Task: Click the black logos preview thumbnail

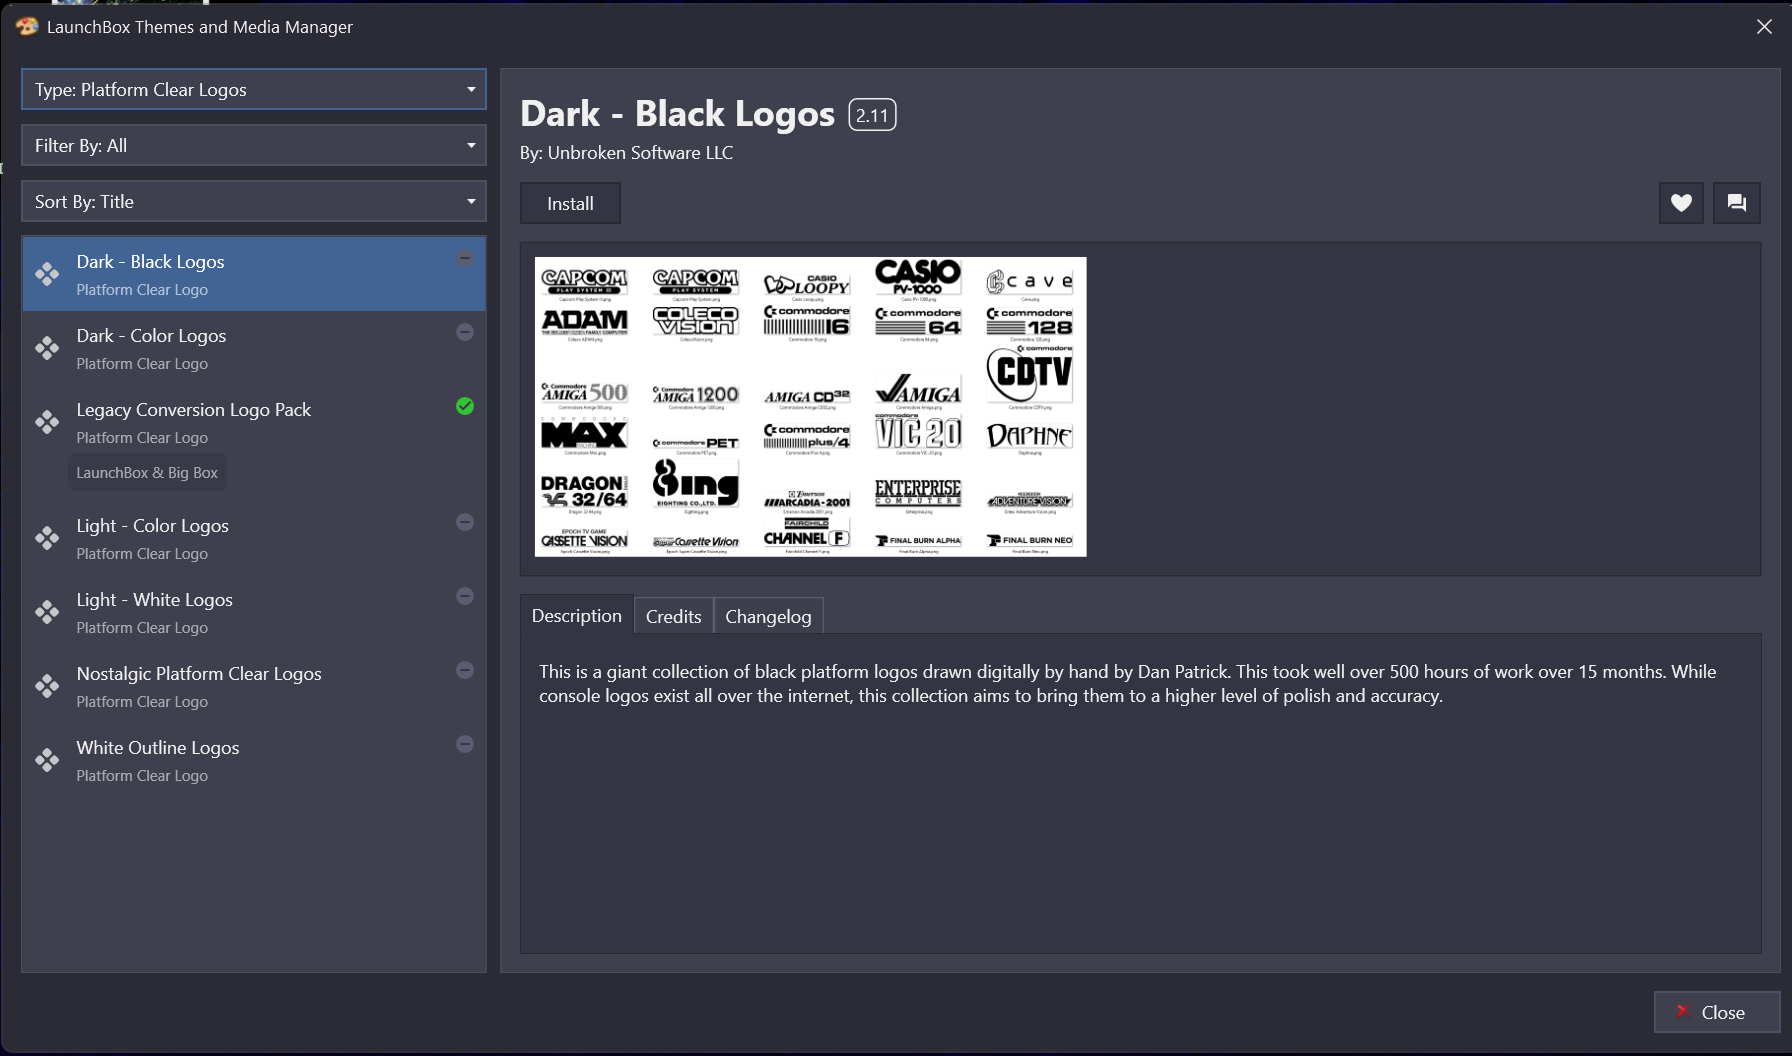Action: (811, 407)
